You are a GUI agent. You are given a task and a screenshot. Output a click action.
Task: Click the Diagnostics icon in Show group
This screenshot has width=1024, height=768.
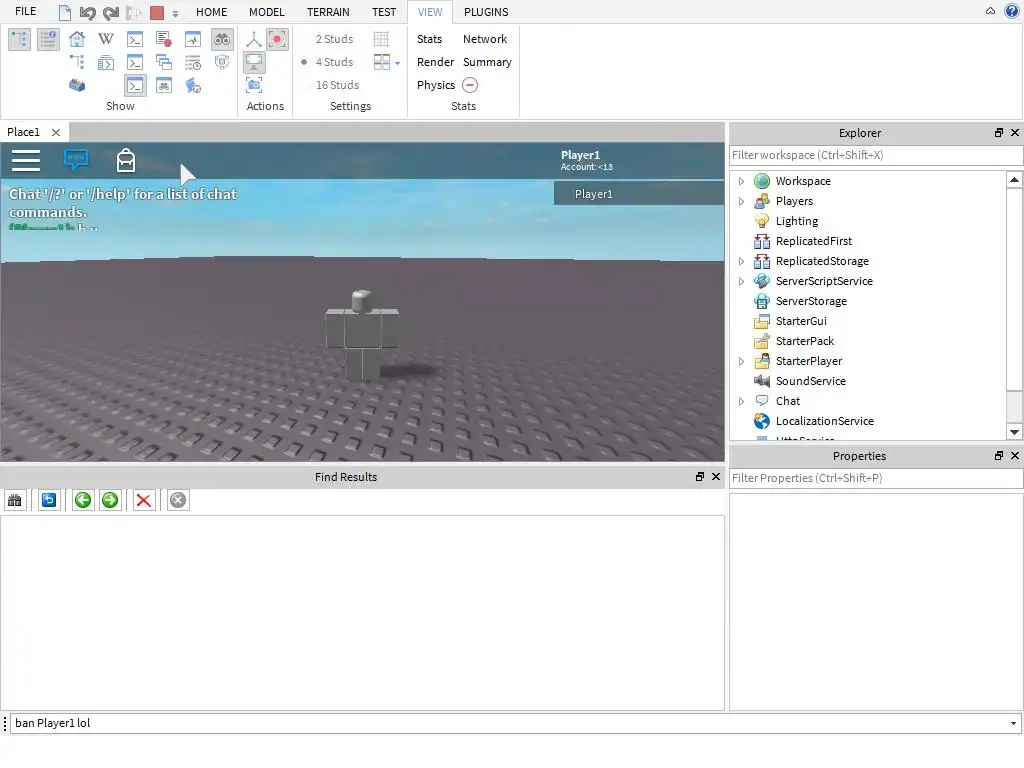(193, 85)
